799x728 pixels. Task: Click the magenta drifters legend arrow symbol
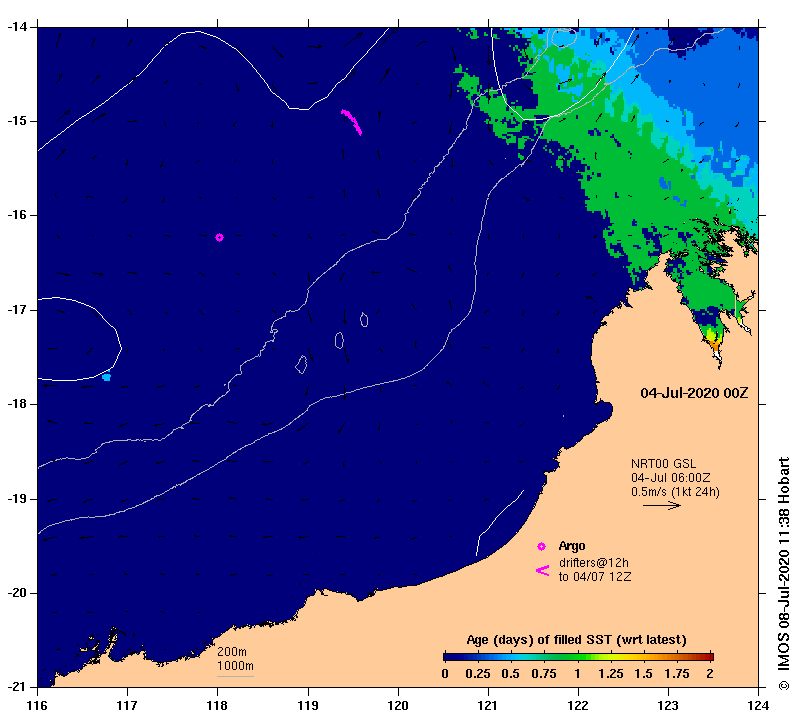pyautogui.click(x=543, y=571)
